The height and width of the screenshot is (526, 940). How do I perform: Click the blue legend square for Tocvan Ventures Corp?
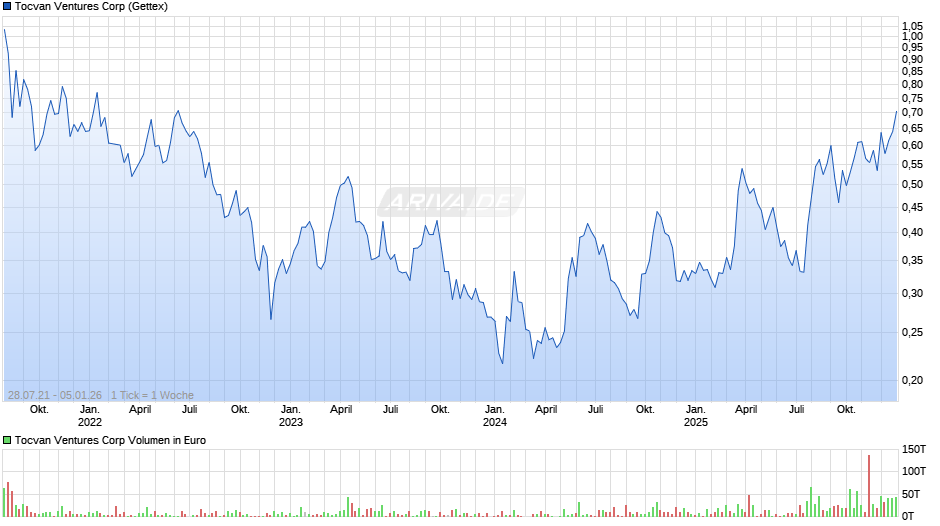7,7
